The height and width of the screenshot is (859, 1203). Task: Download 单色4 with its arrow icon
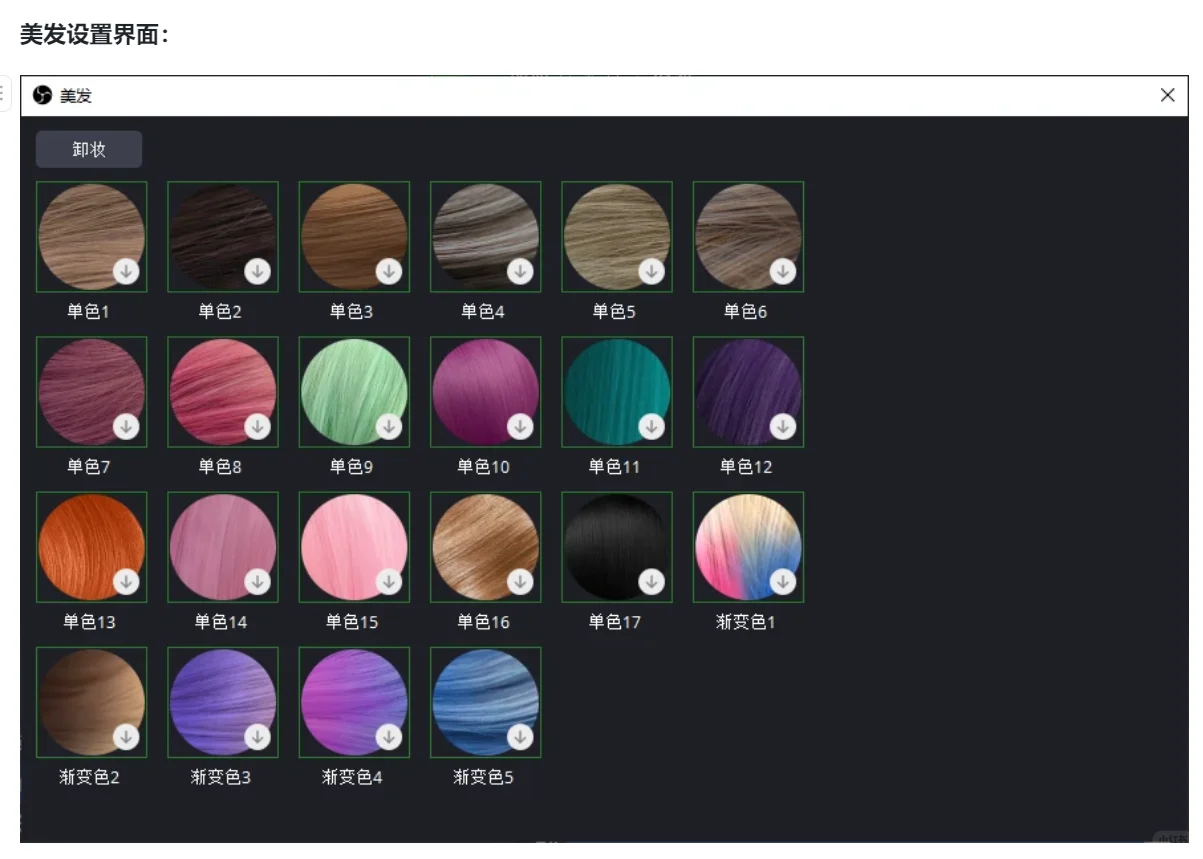pyautogui.click(x=520, y=271)
